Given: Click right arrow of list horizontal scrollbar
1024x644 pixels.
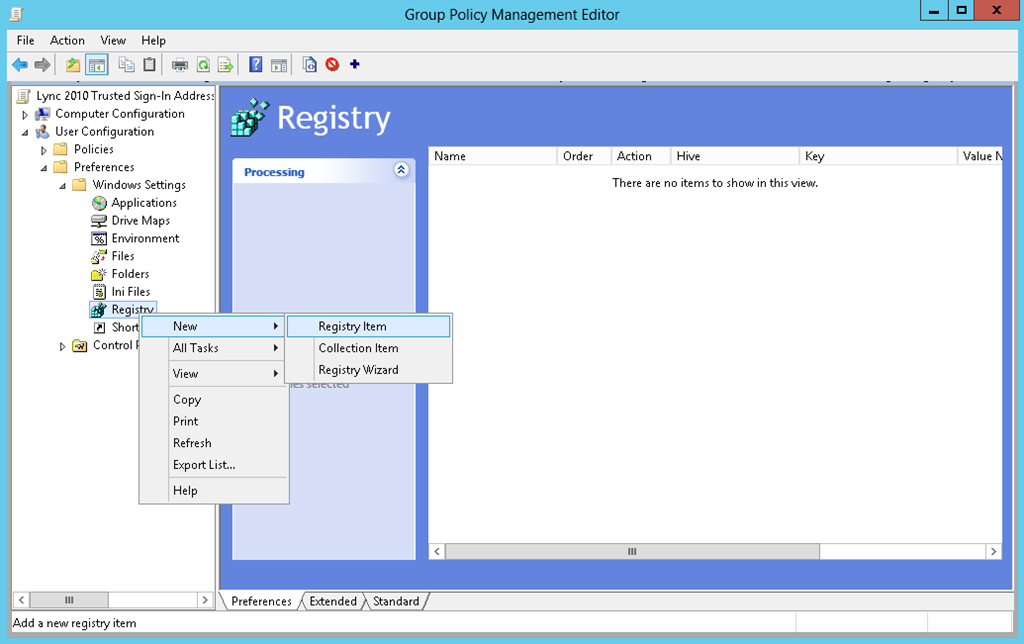Looking at the screenshot, I should point(993,552).
